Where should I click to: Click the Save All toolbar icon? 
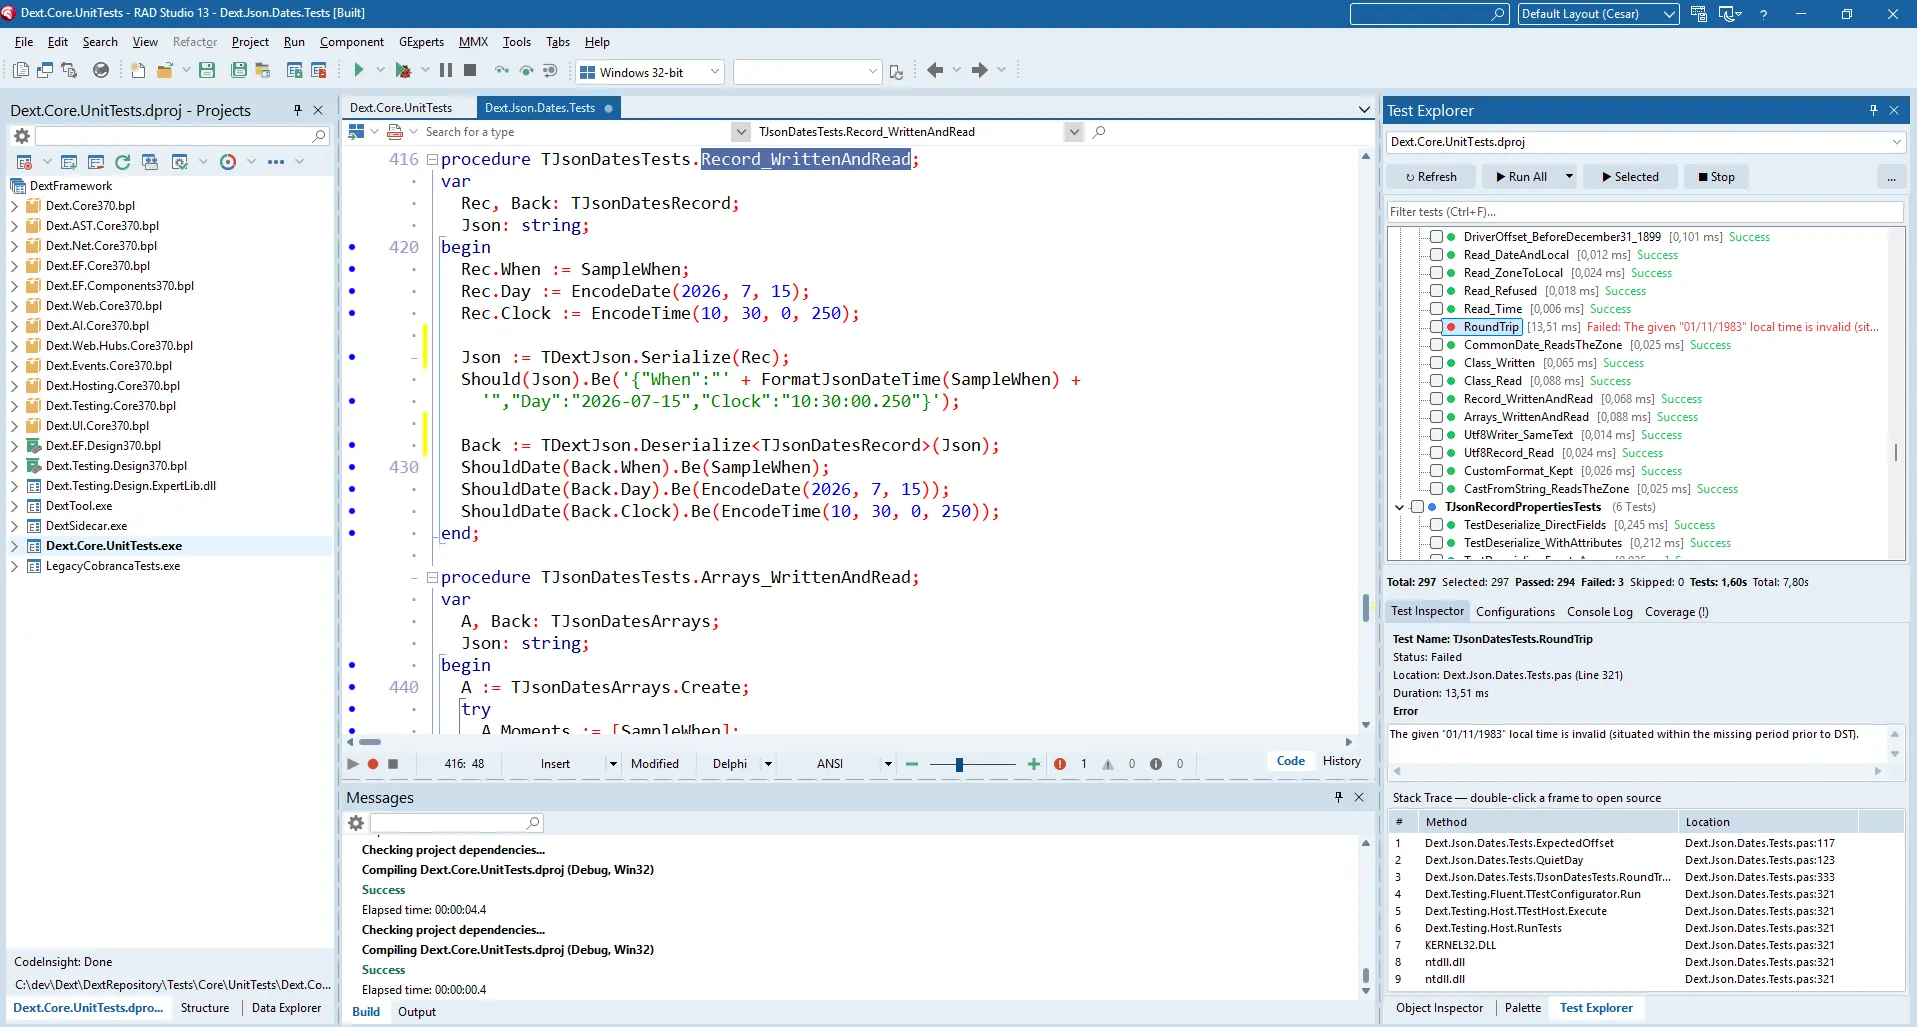239,70
